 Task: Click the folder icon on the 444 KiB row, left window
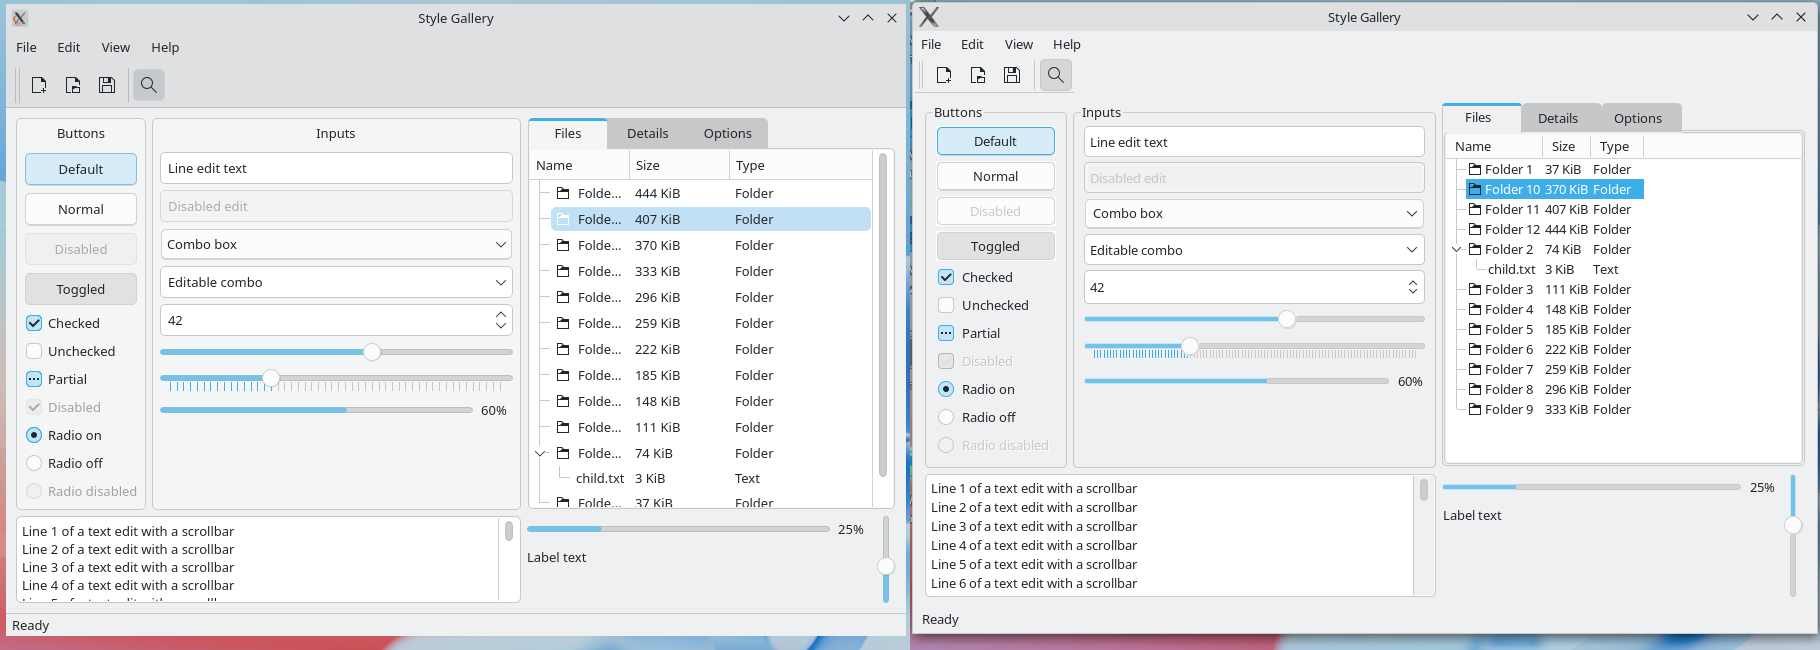(x=563, y=193)
